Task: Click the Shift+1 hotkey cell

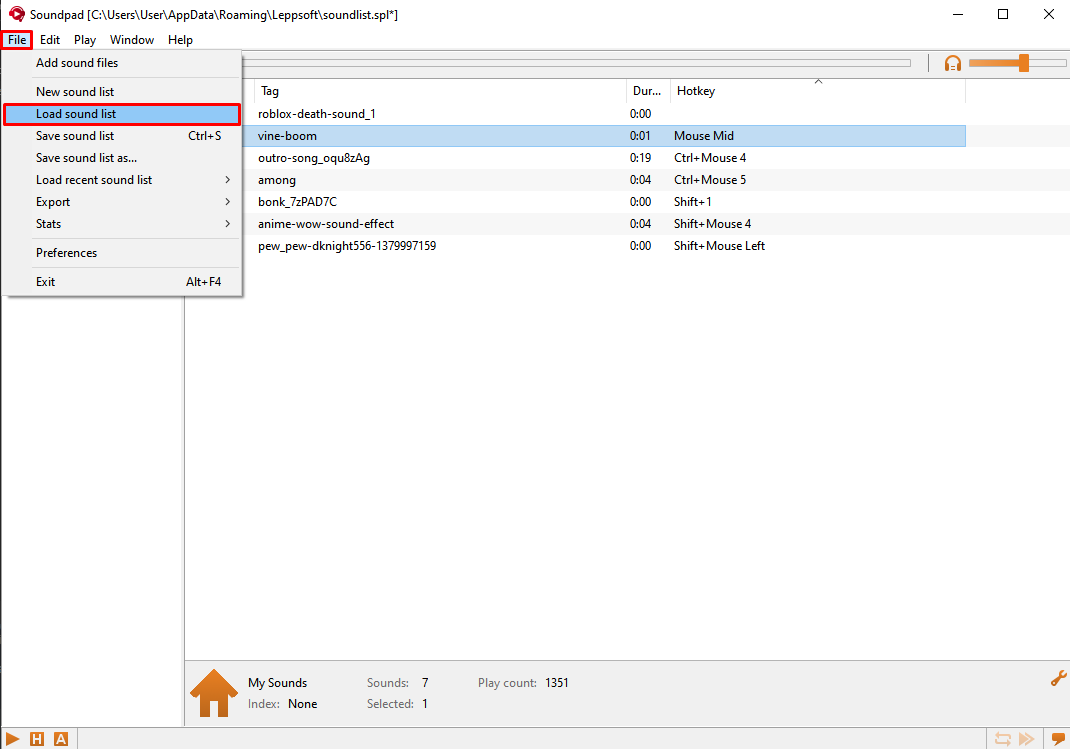Action: pos(693,202)
